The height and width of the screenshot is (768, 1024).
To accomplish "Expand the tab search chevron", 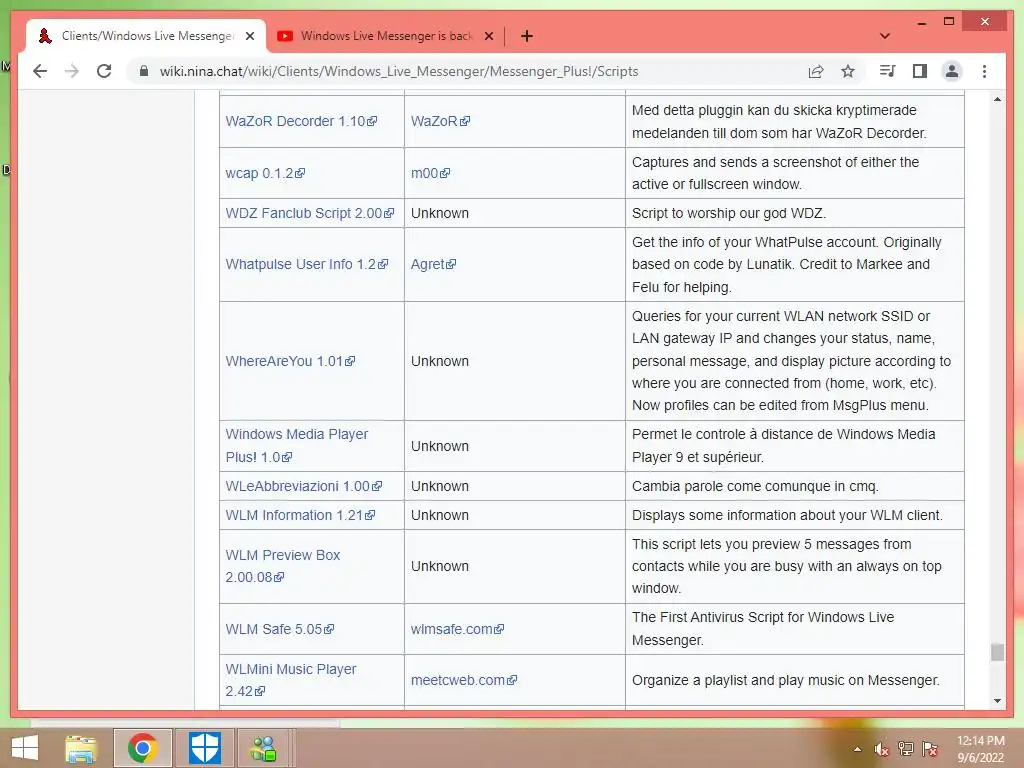I will [x=885, y=36].
